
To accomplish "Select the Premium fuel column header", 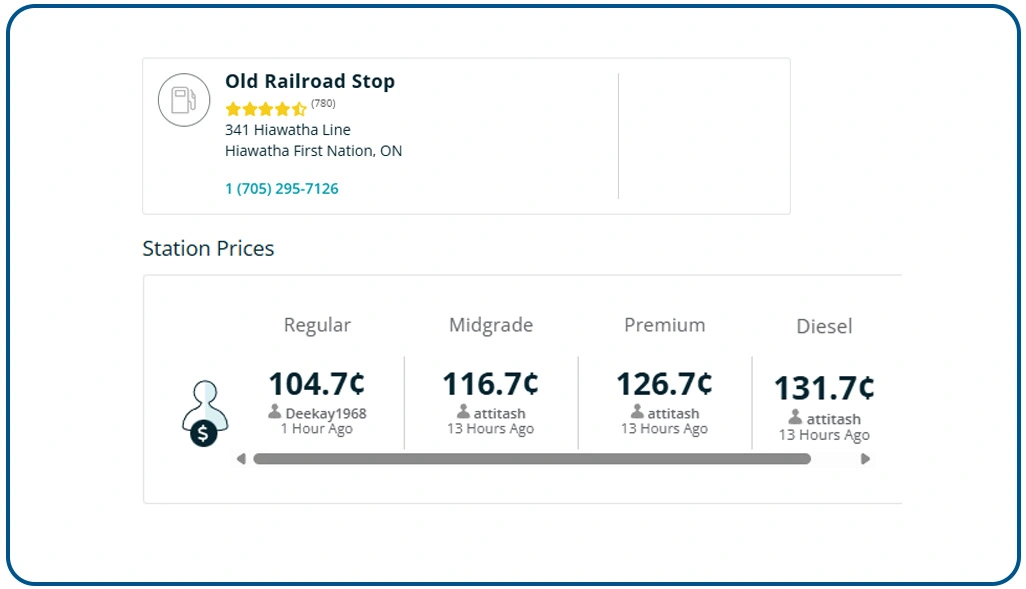I will (663, 325).
